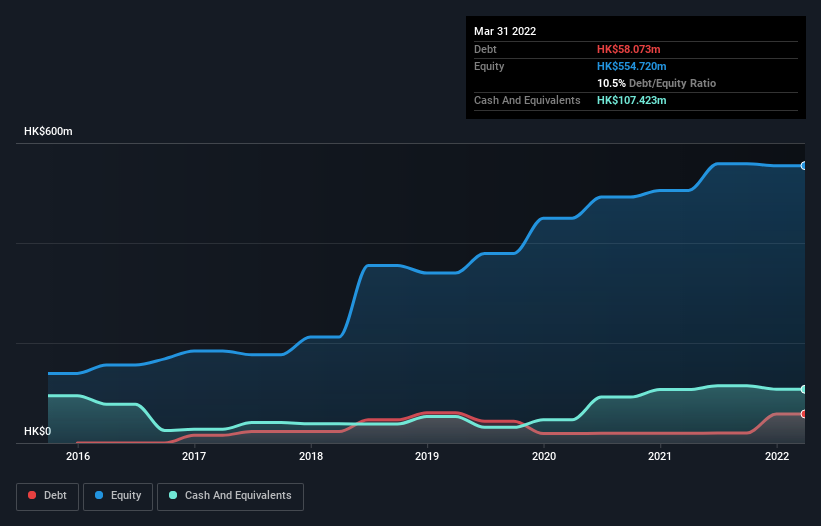Image resolution: width=821 pixels, height=526 pixels.
Task: Click the teal Cash And Equivalents legend dot
Action: [173, 495]
